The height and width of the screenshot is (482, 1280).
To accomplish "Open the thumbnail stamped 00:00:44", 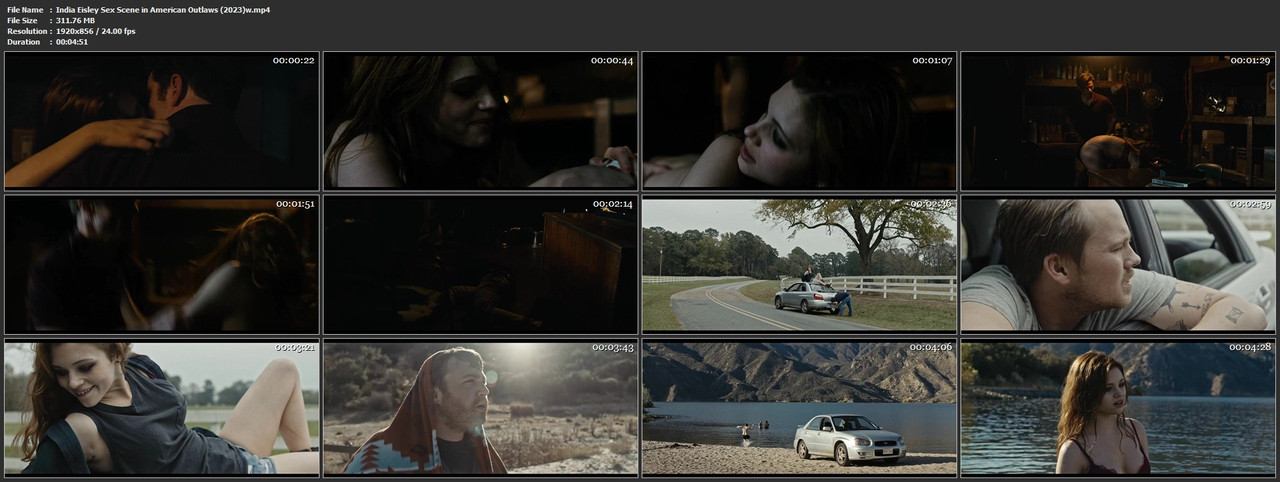I will coord(480,121).
